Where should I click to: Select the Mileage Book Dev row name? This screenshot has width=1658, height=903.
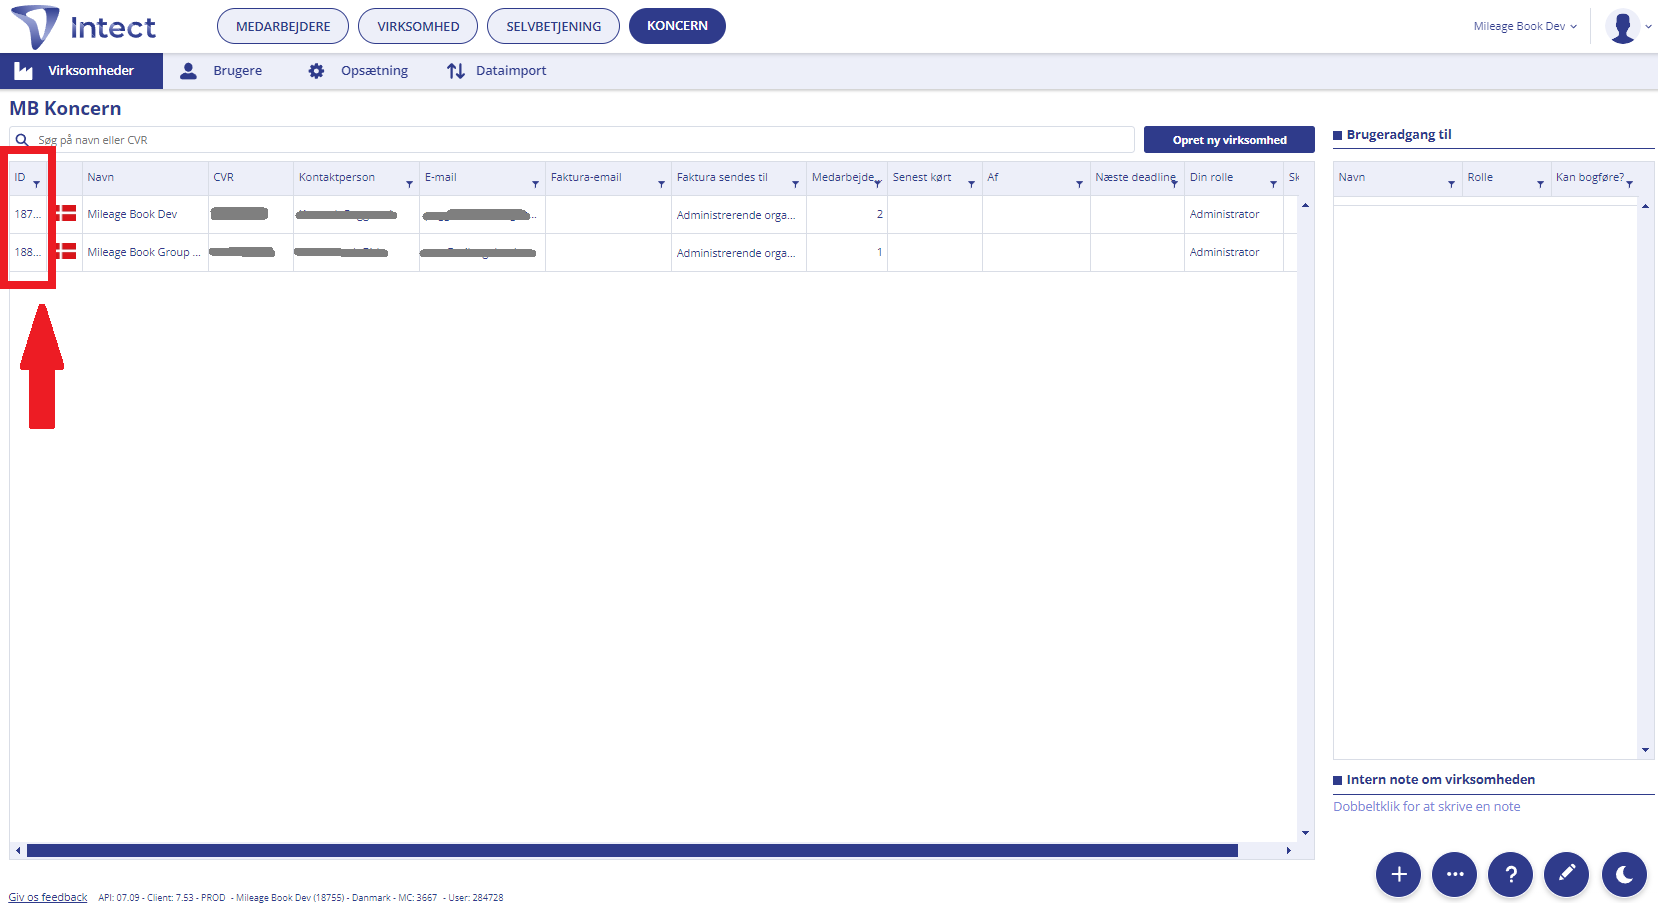pos(132,214)
